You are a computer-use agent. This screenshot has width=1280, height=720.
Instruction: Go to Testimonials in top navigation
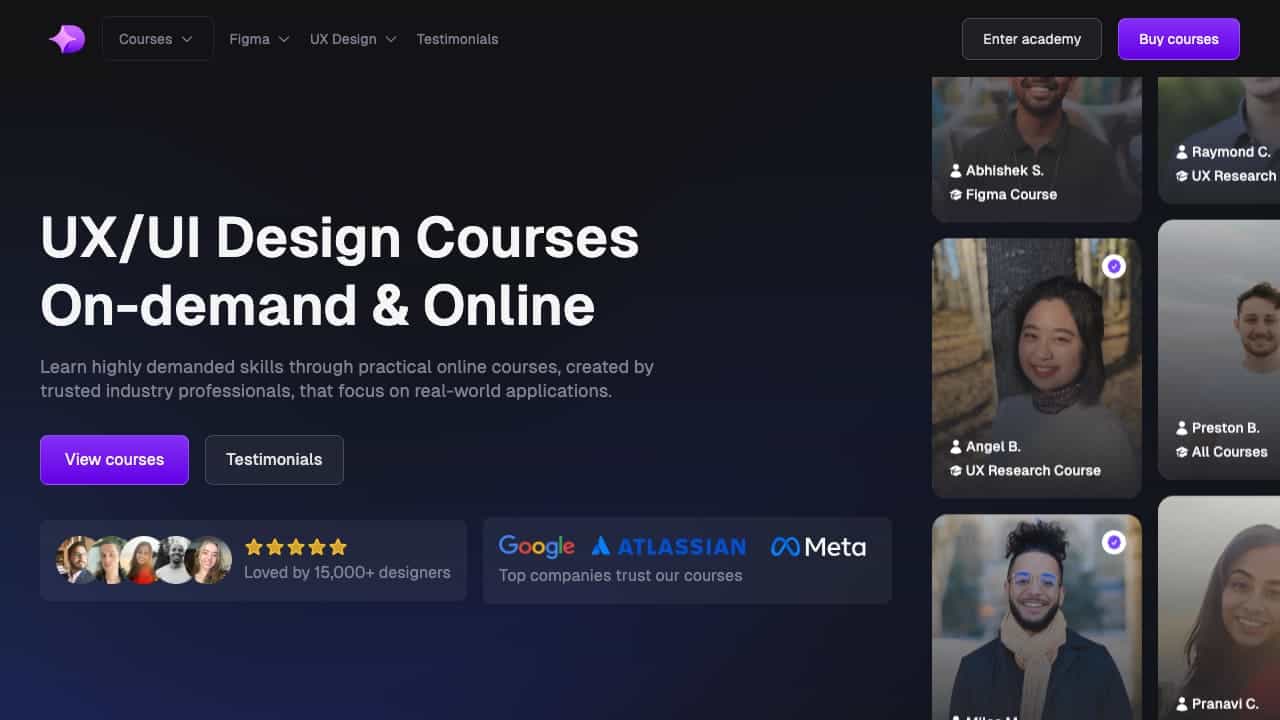[x=457, y=39]
